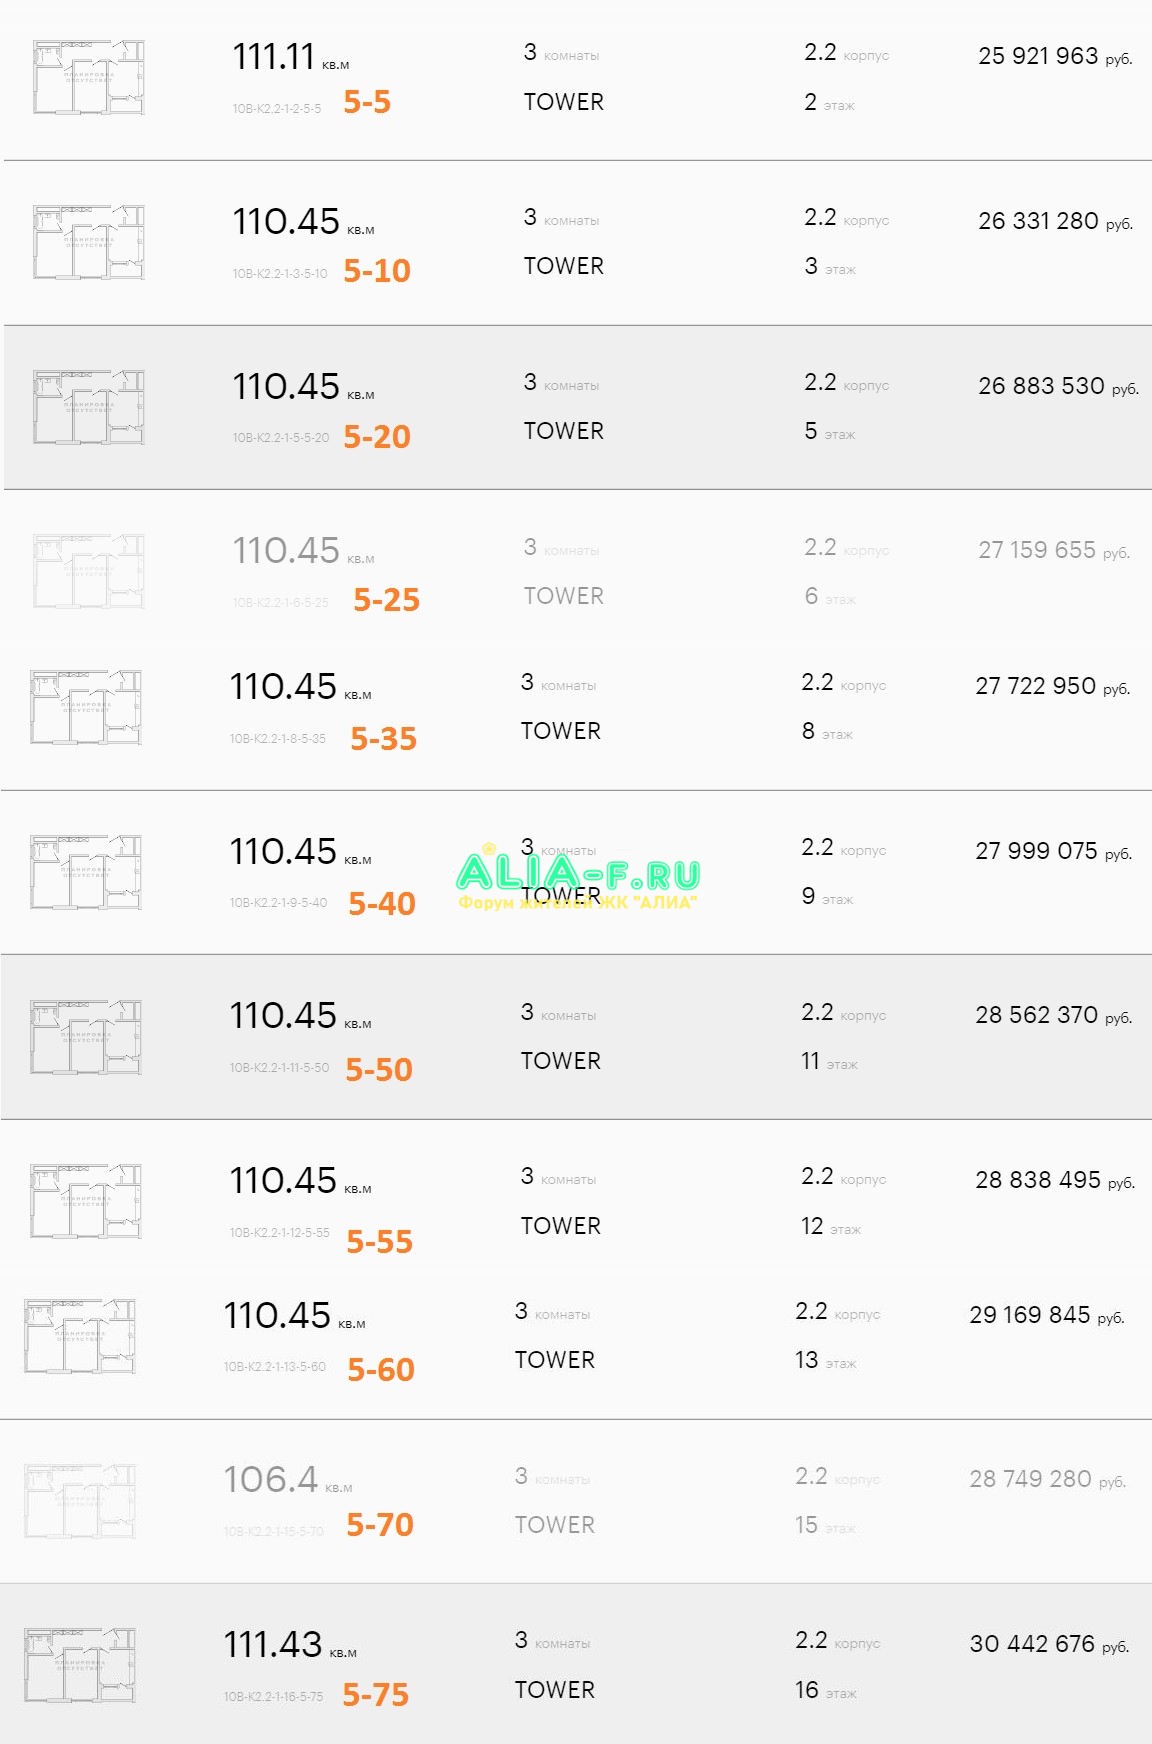Viewport: 1152px width, 1744px height.
Task: View floor plan thumbnail for apartment 5-50
Action: (86, 1037)
